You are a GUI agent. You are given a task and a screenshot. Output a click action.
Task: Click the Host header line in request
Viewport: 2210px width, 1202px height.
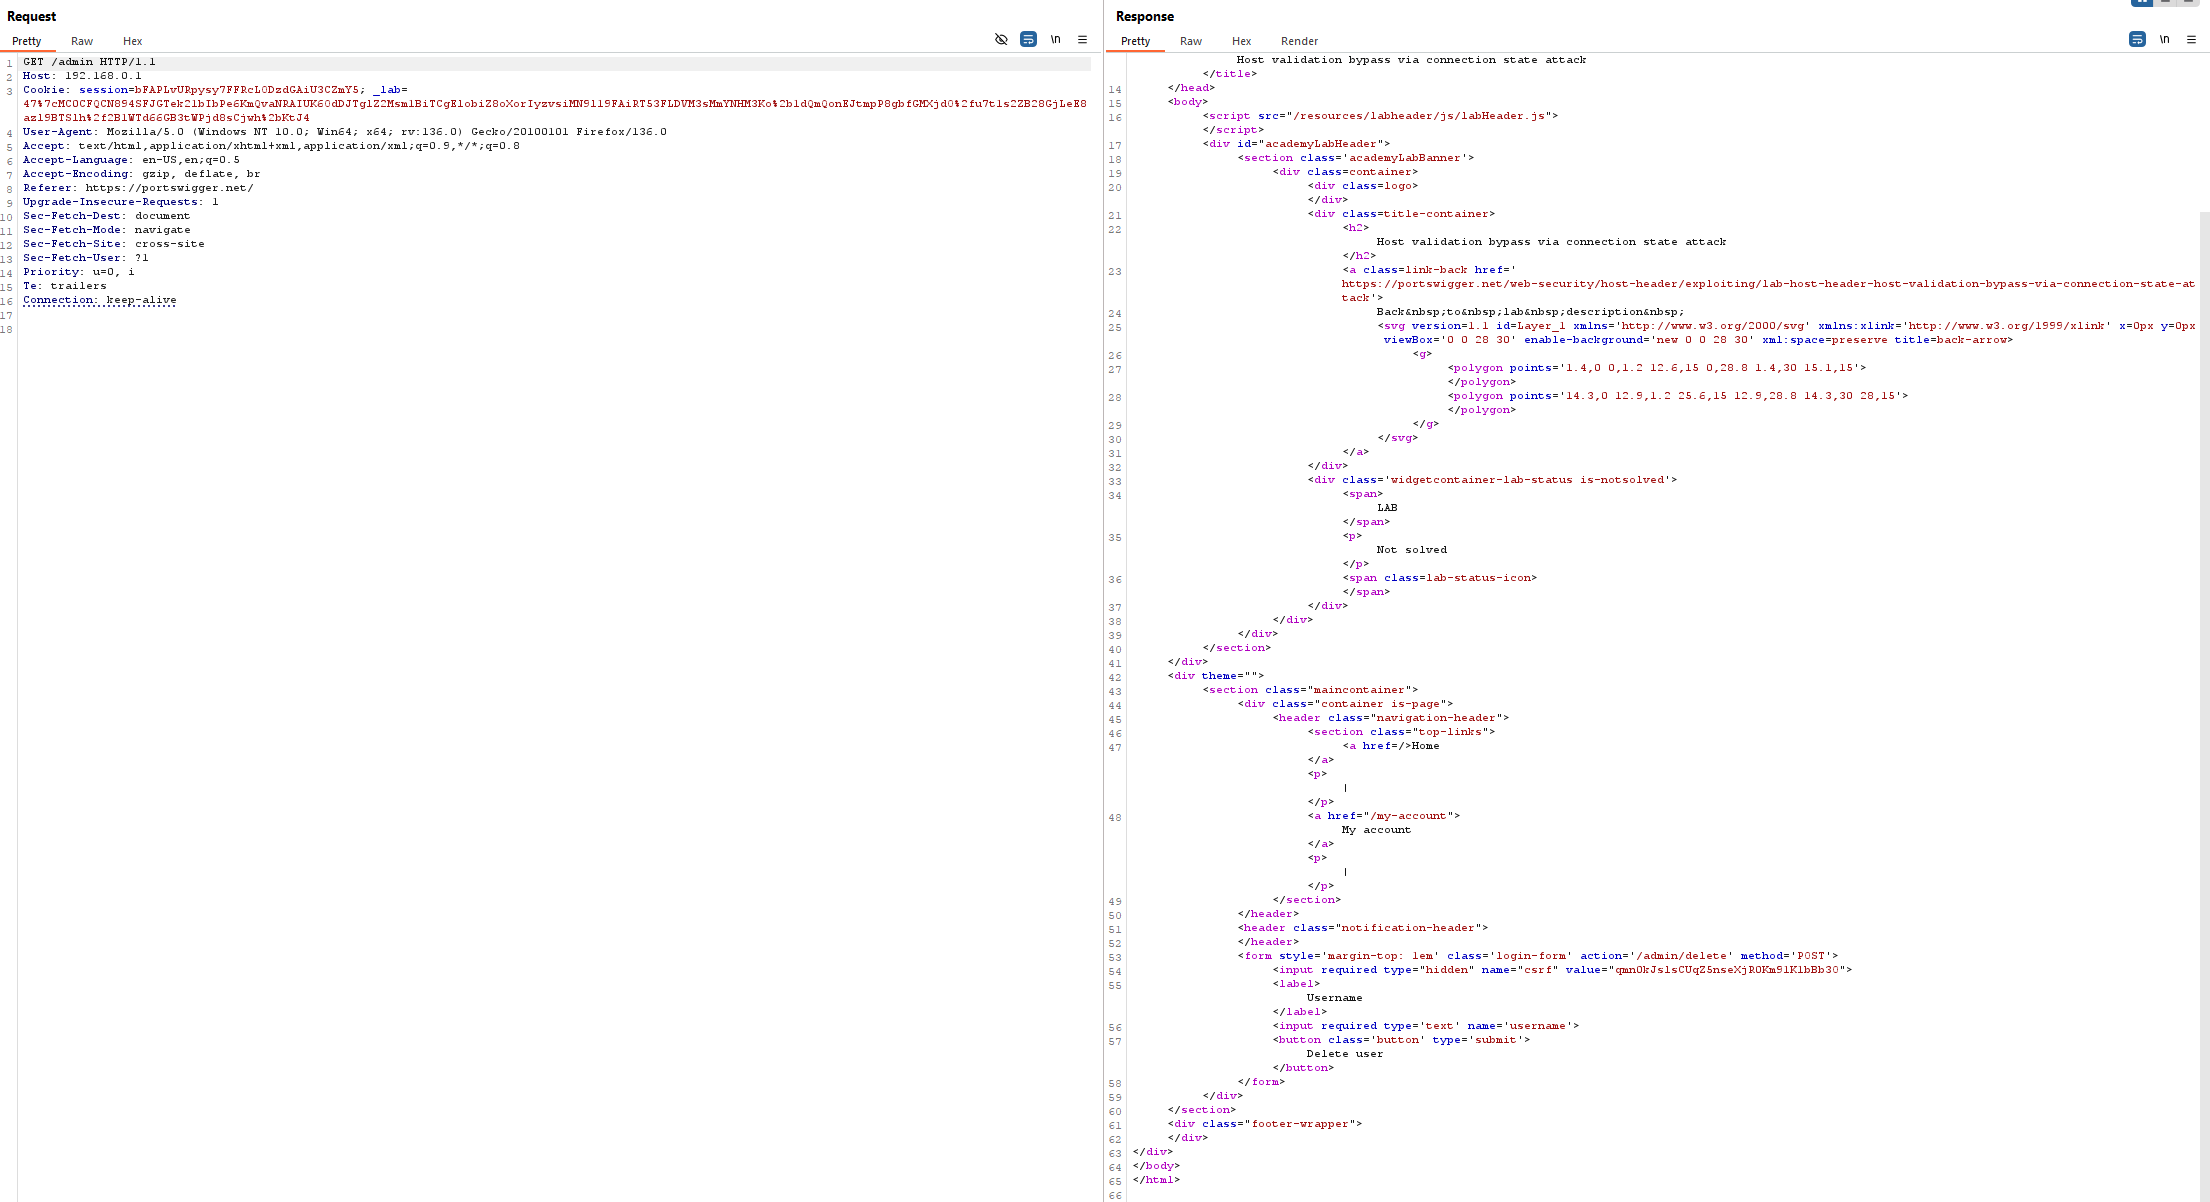[x=82, y=76]
